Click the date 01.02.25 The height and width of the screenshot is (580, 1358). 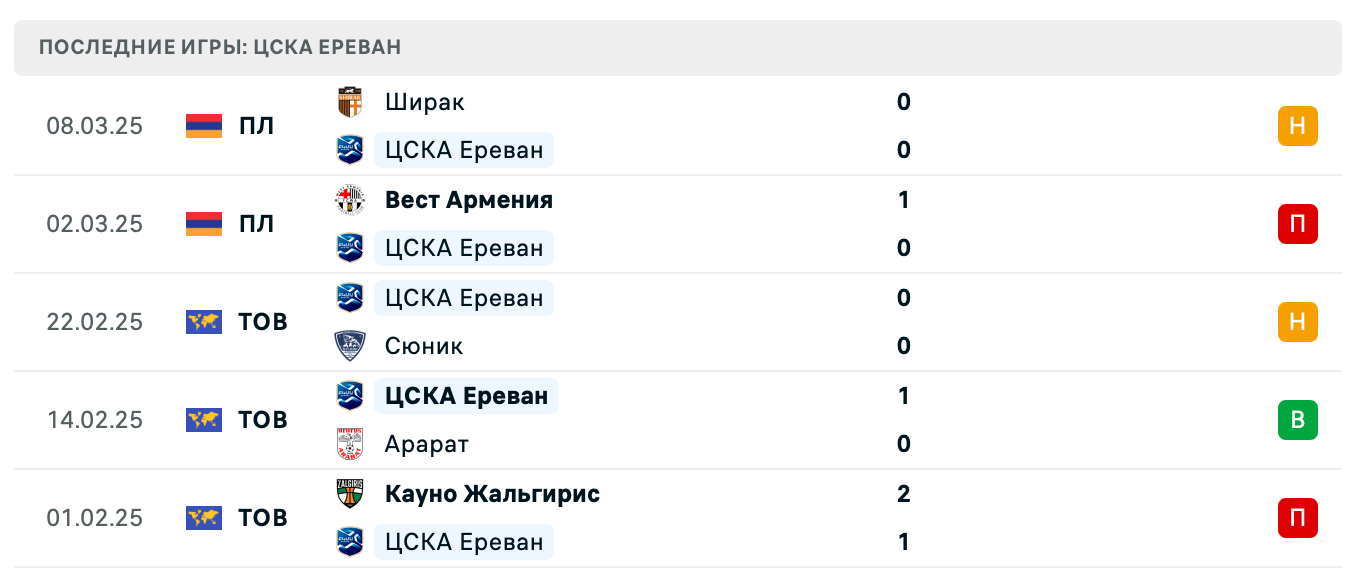(96, 518)
